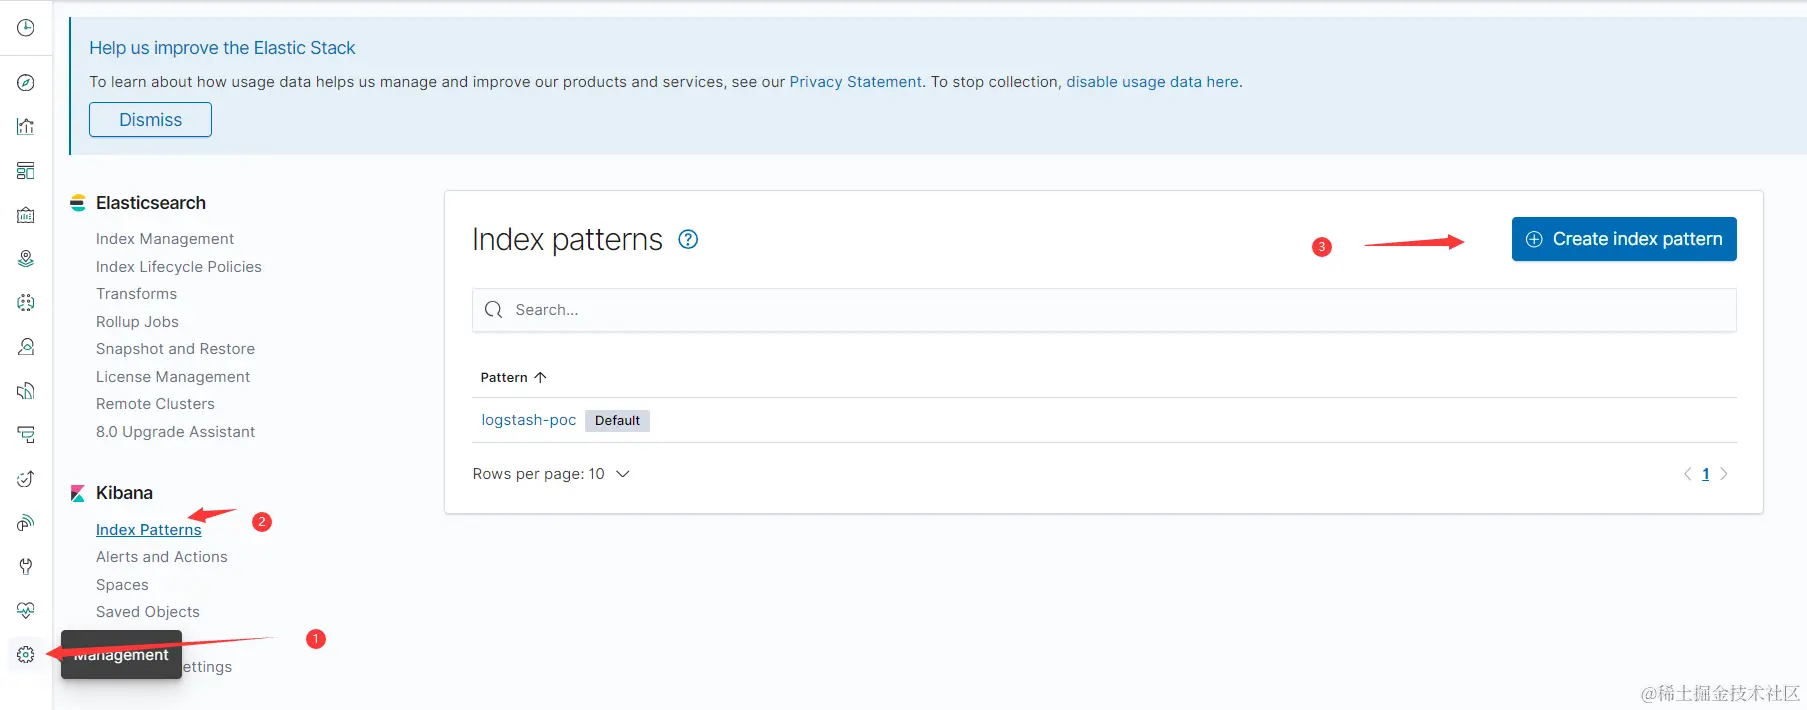Dismiss the usage data banner

click(x=150, y=120)
